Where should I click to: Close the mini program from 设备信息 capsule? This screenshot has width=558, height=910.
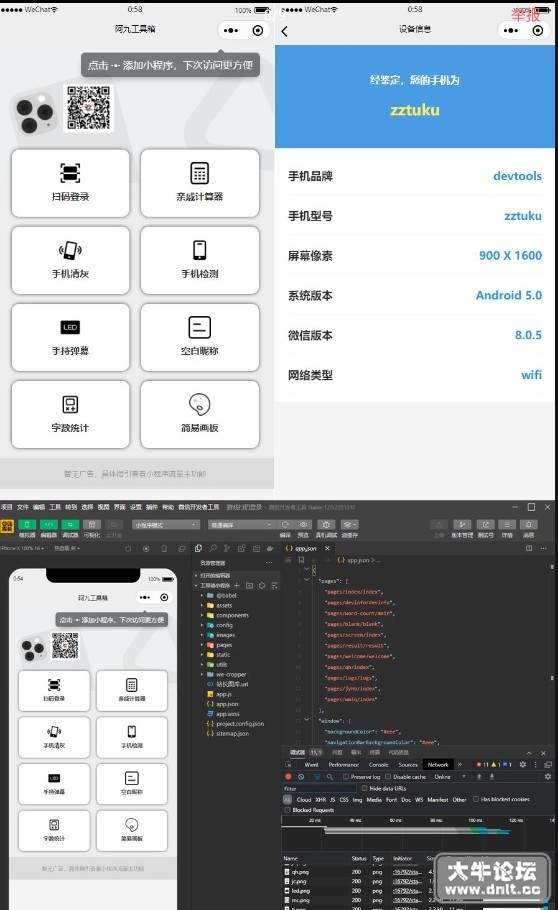click(538, 30)
